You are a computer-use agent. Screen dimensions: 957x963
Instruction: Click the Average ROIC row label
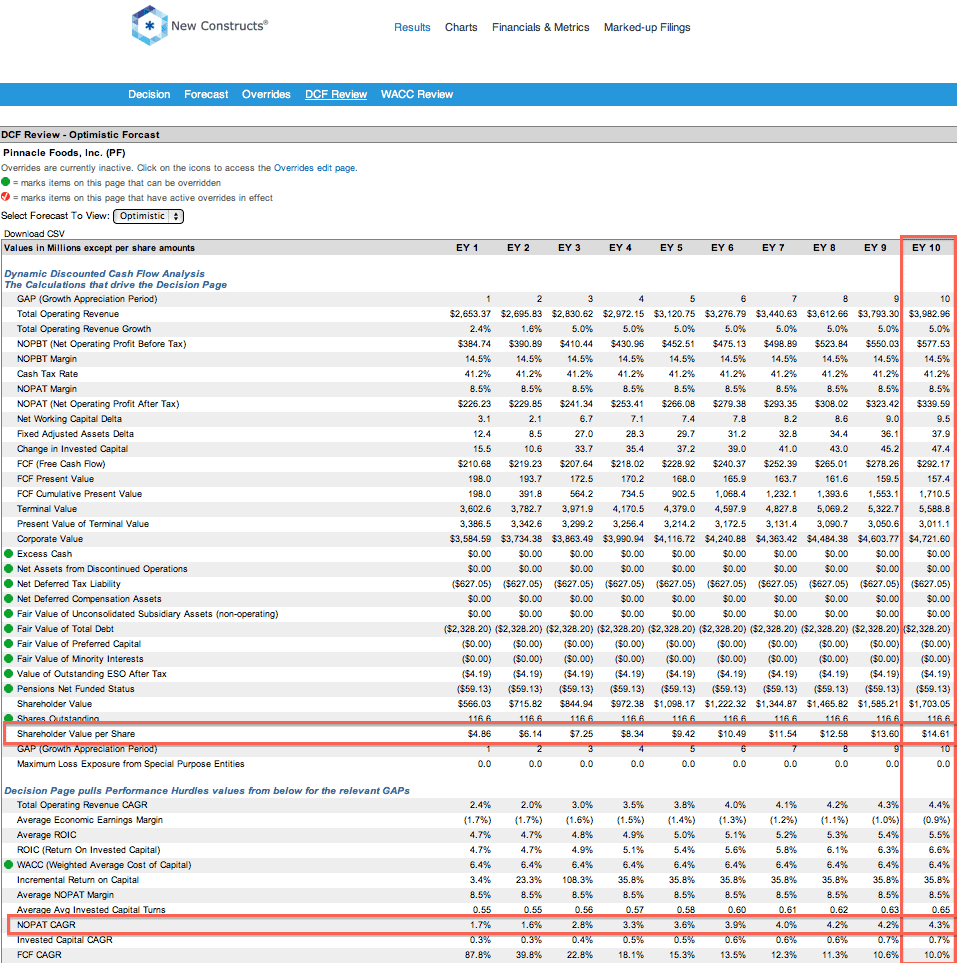47,835
